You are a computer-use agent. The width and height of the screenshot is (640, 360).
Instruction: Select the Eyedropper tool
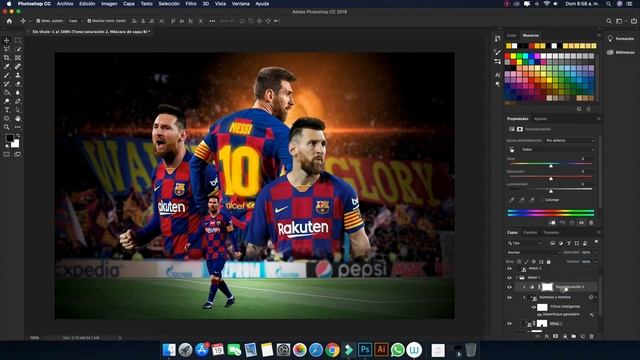coord(7,67)
